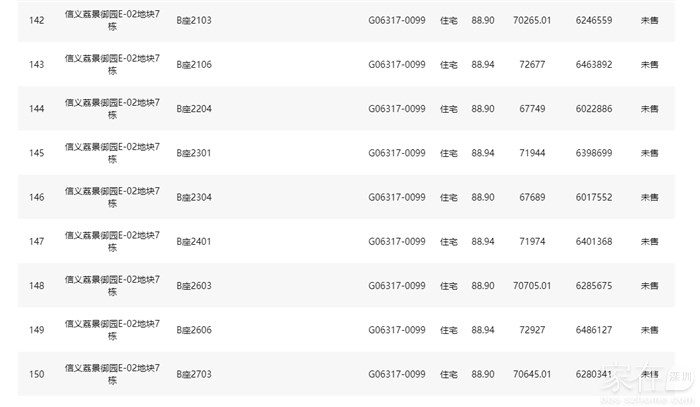Select total price 6022886
This screenshot has height=407, width=700.
[x=594, y=109]
